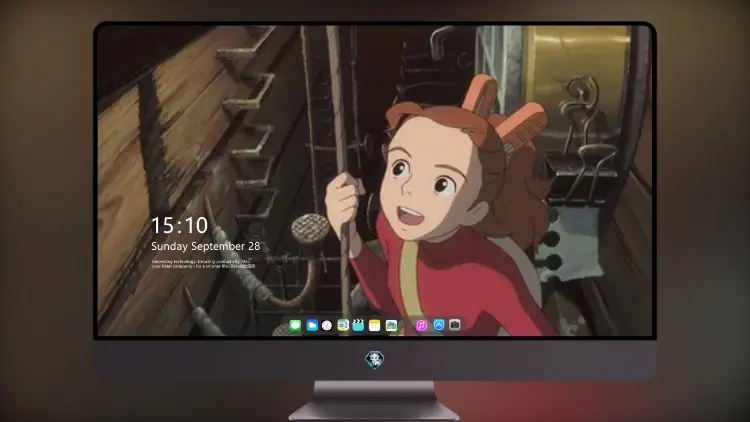The width and height of the screenshot is (750, 422).
Task: Open the Camera app in dock
Action: tap(454, 325)
